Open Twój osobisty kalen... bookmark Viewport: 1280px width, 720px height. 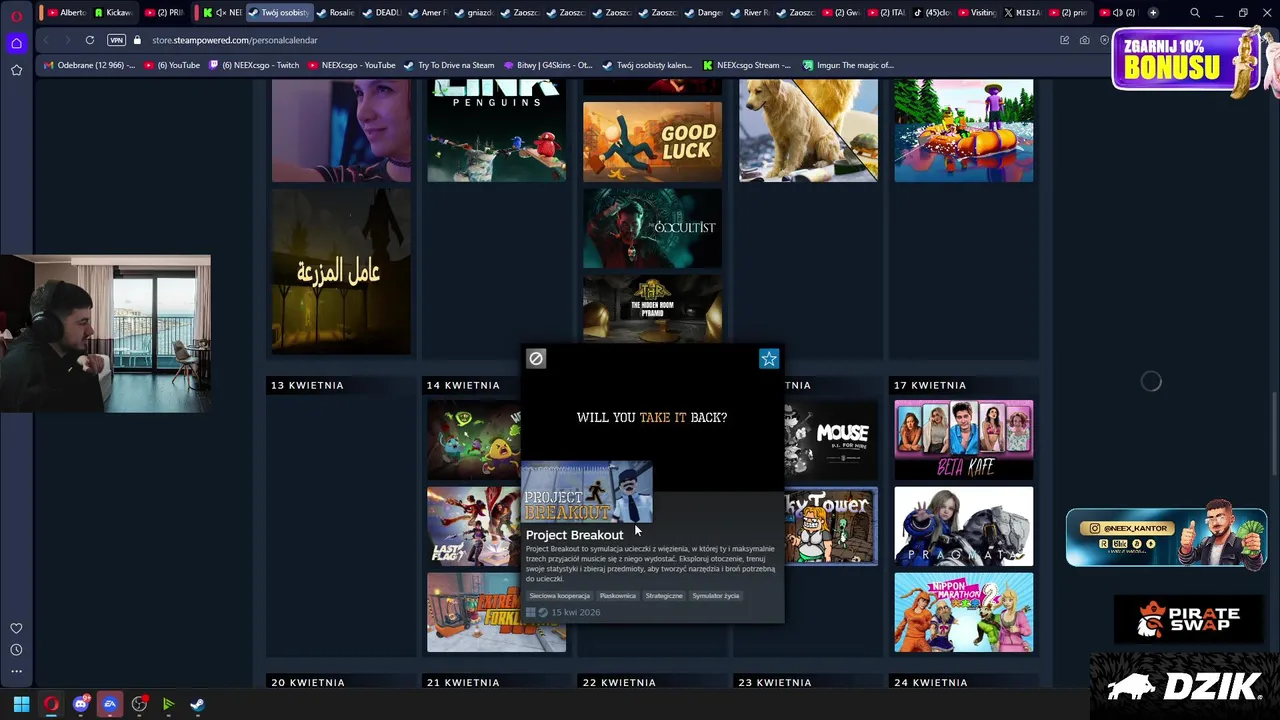tap(647, 65)
